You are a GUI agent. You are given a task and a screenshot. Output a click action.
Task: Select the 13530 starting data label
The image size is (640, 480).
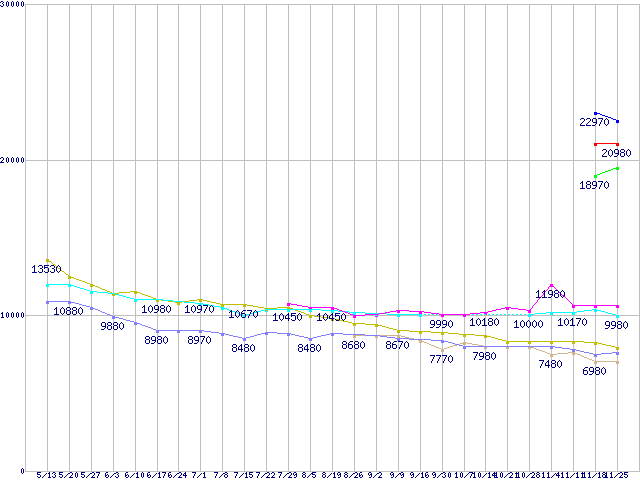(x=47, y=269)
